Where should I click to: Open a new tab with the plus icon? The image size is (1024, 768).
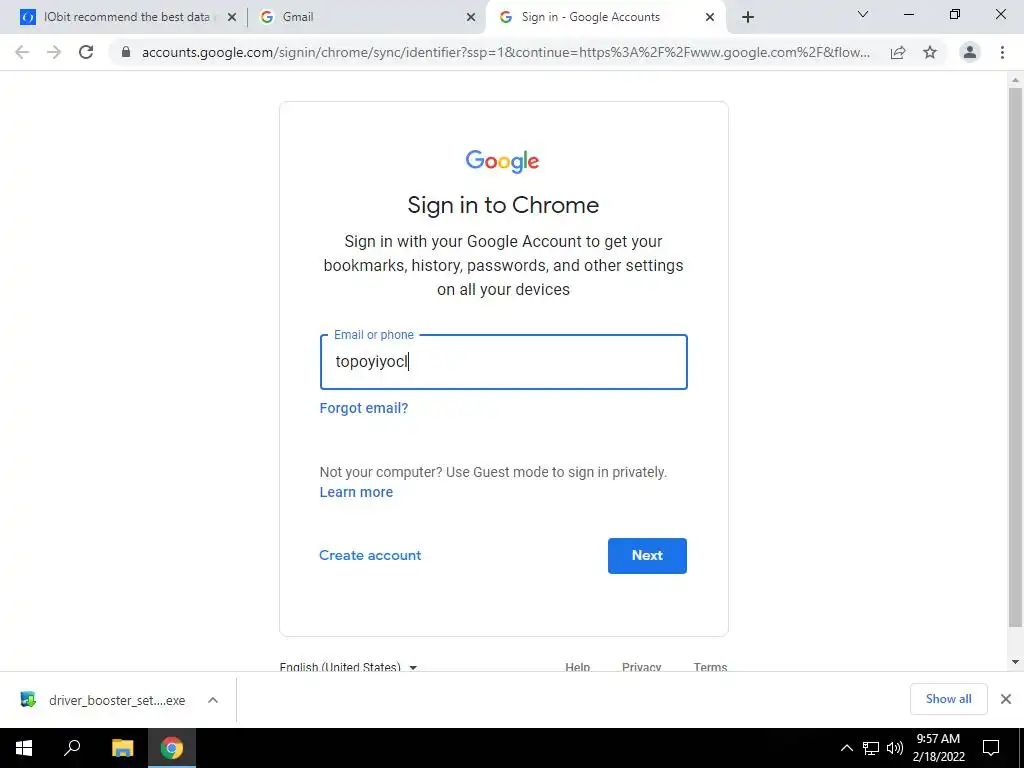click(x=748, y=17)
